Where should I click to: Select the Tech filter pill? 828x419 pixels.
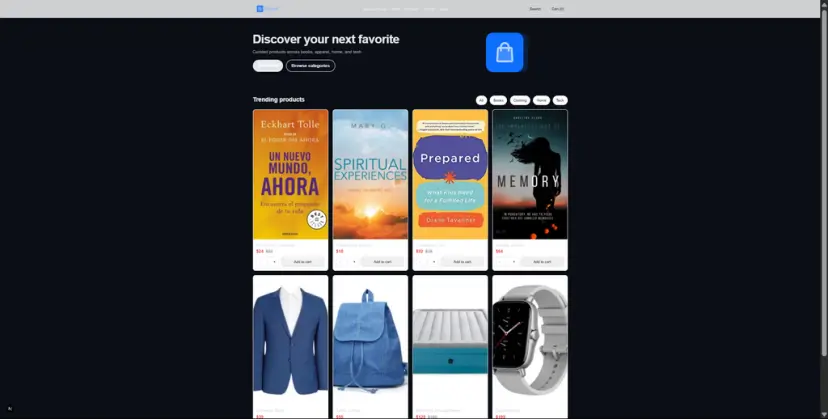(560, 100)
